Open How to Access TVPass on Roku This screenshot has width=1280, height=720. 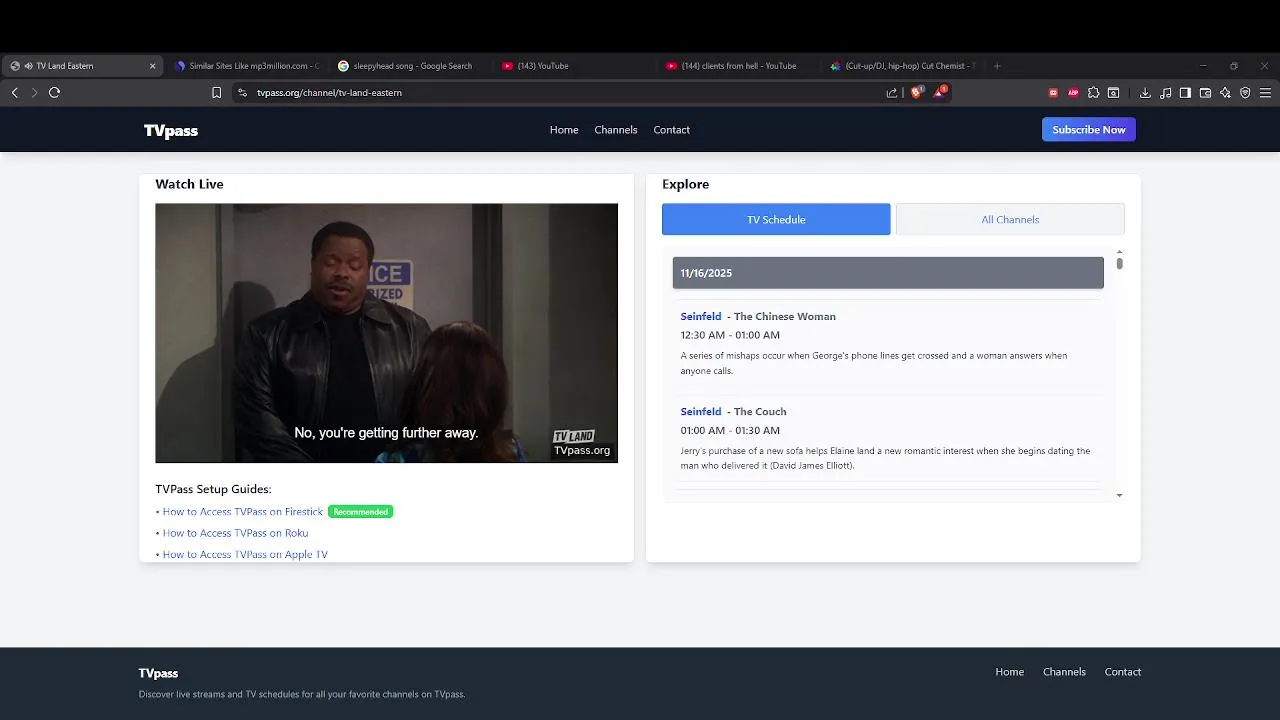click(235, 533)
